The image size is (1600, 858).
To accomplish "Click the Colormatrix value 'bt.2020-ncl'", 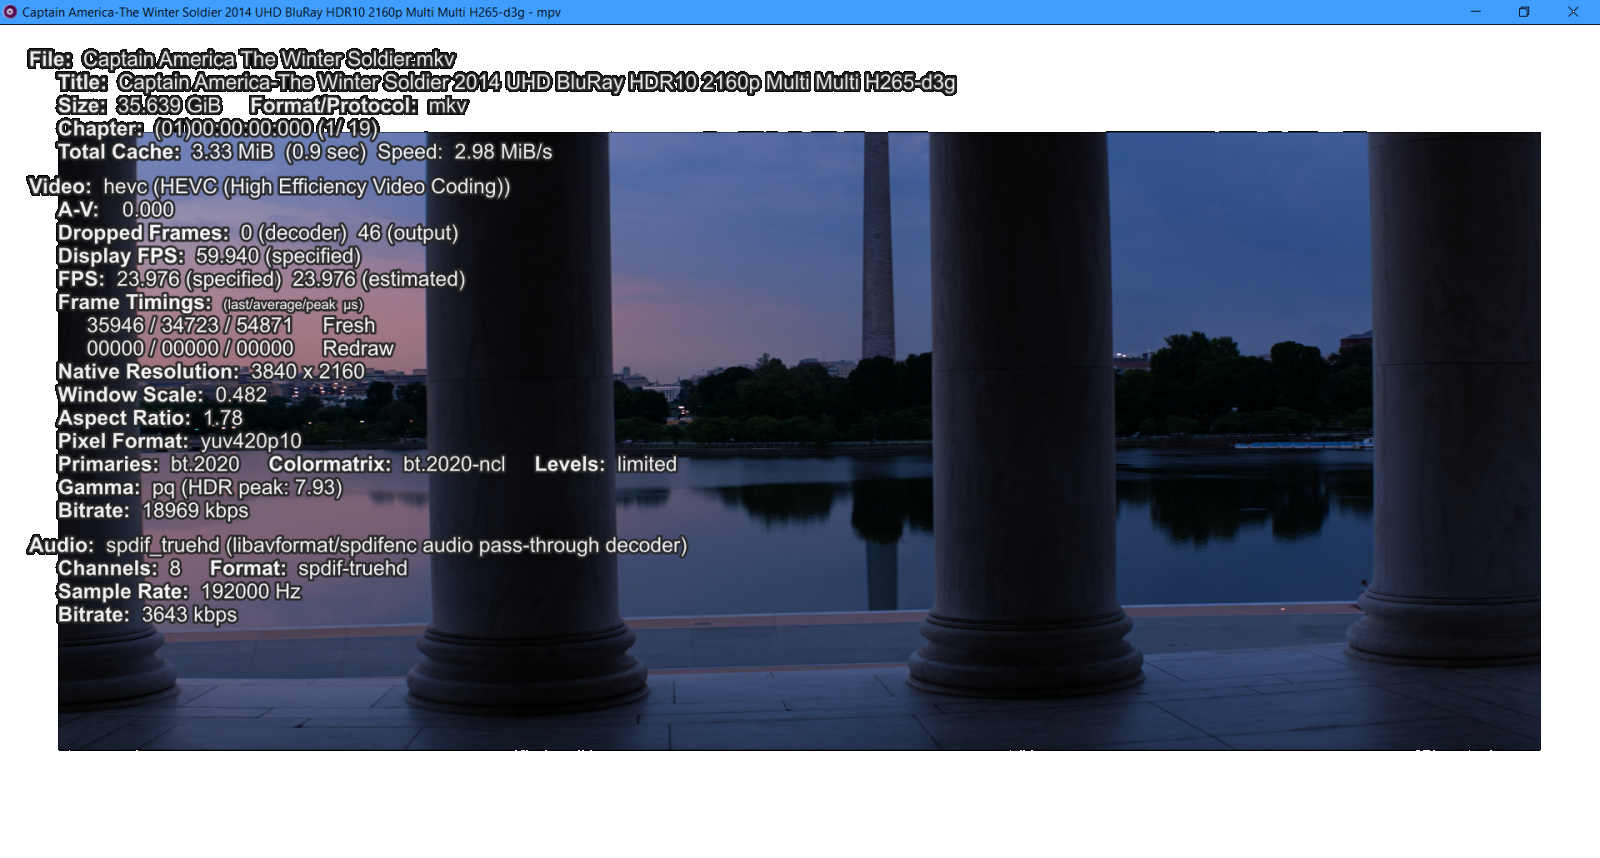I will (x=454, y=464).
